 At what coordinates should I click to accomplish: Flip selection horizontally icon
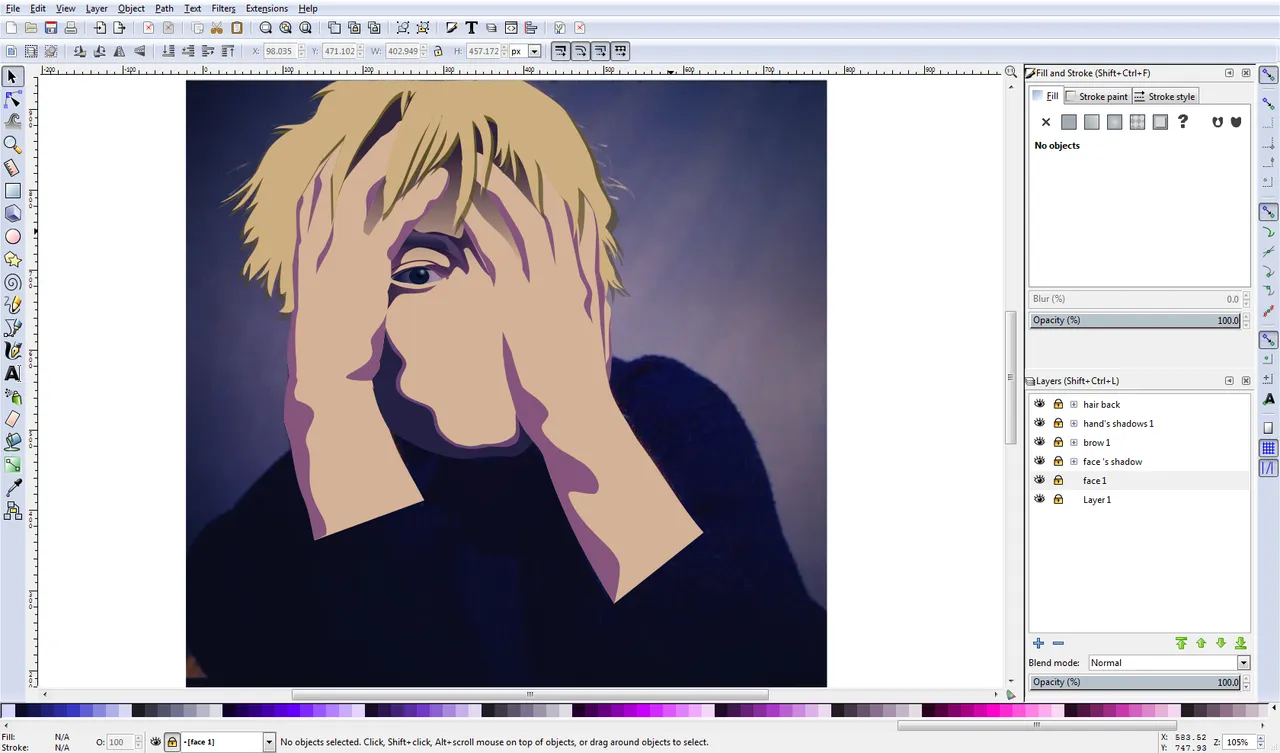[x=120, y=51]
